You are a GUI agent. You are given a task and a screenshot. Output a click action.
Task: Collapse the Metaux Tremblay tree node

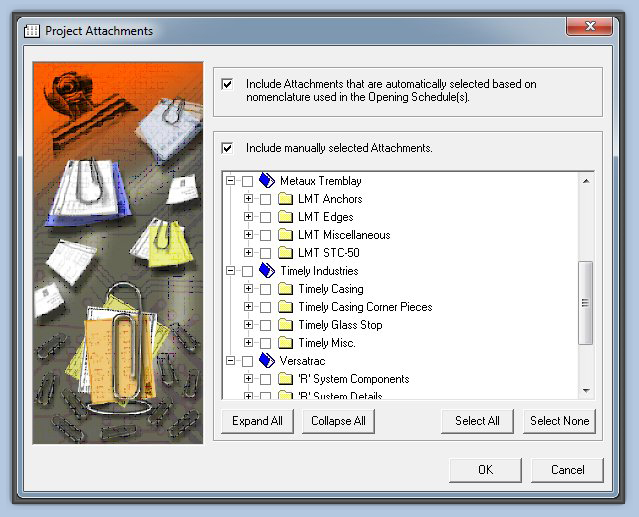click(x=231, y=181)
